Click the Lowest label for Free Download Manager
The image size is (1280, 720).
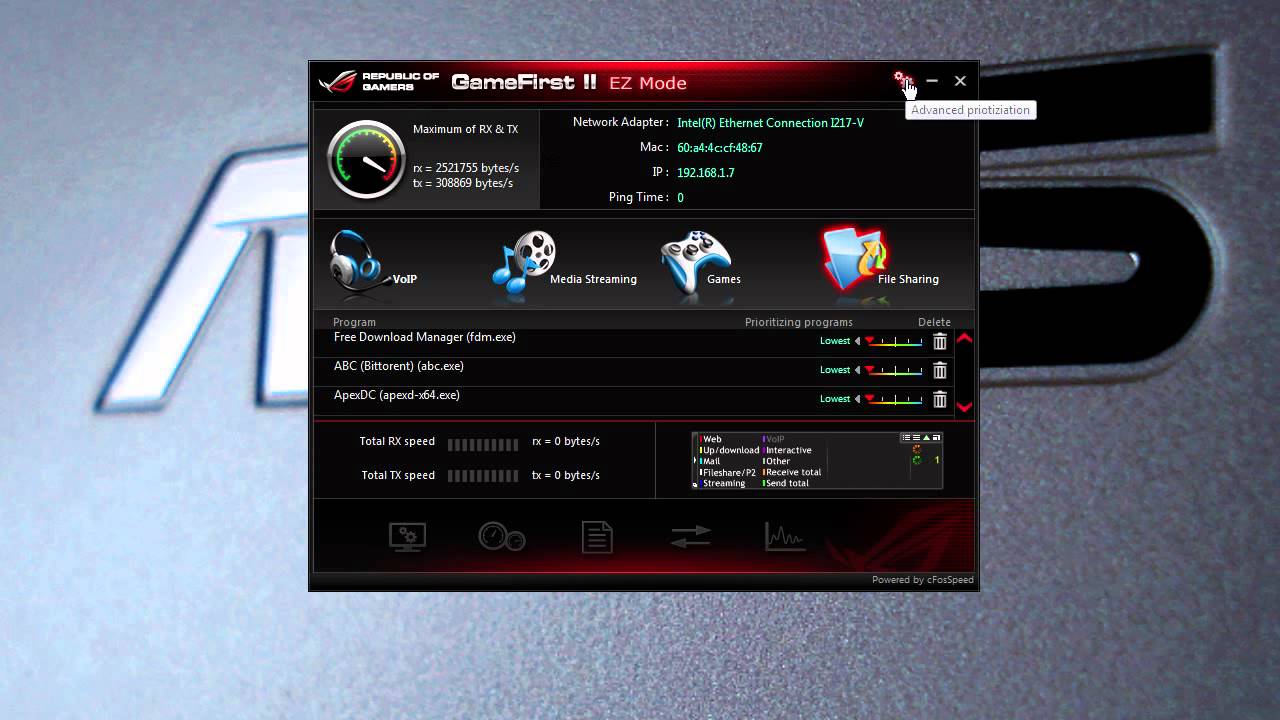(835, 341)
